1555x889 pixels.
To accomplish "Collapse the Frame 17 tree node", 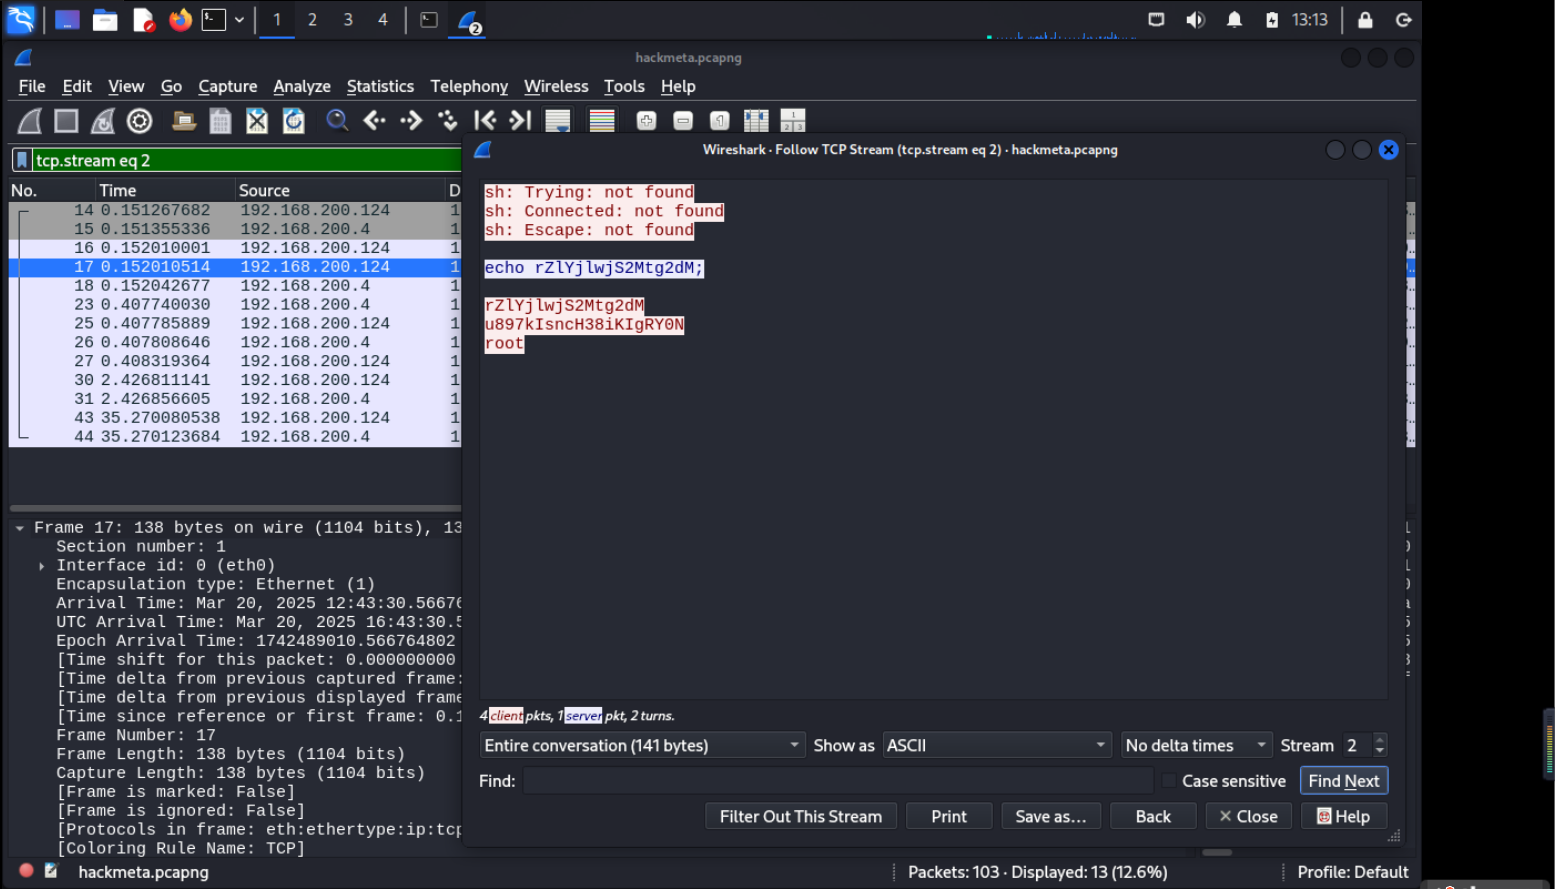I will coord(19,528).
